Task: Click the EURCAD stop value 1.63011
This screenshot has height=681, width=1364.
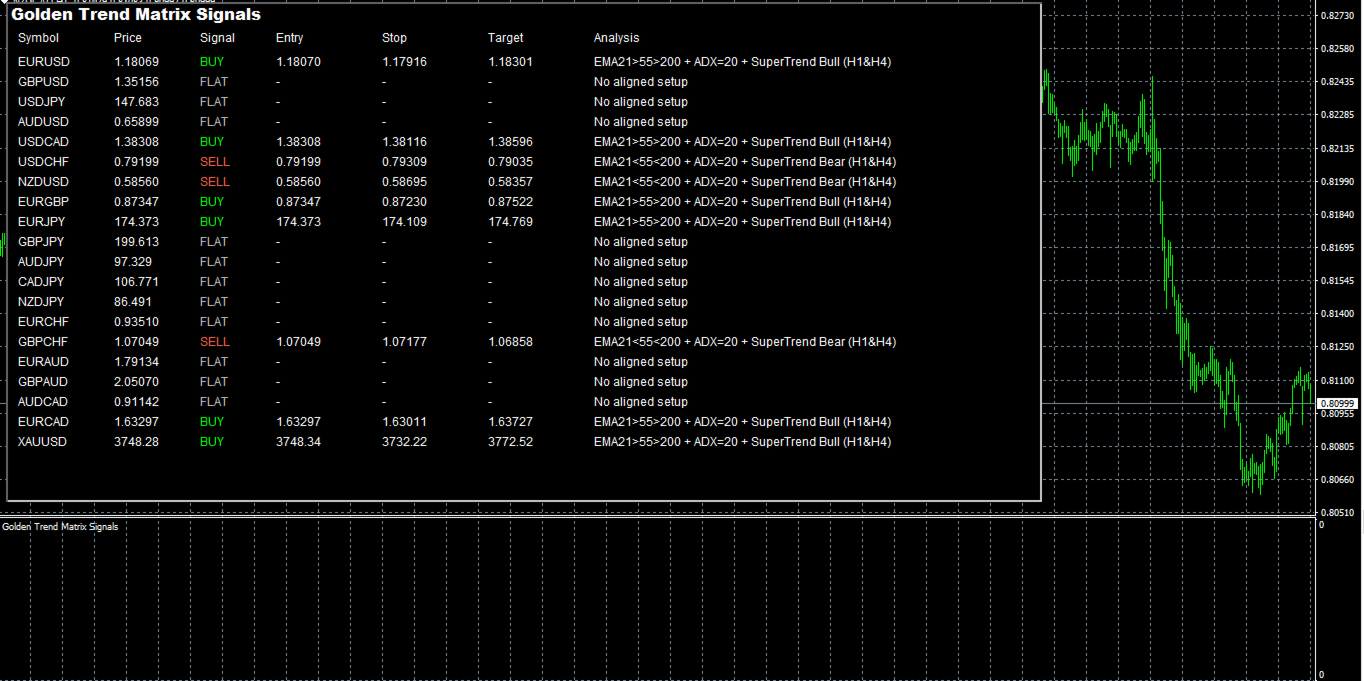Action: tap(404, 422)
